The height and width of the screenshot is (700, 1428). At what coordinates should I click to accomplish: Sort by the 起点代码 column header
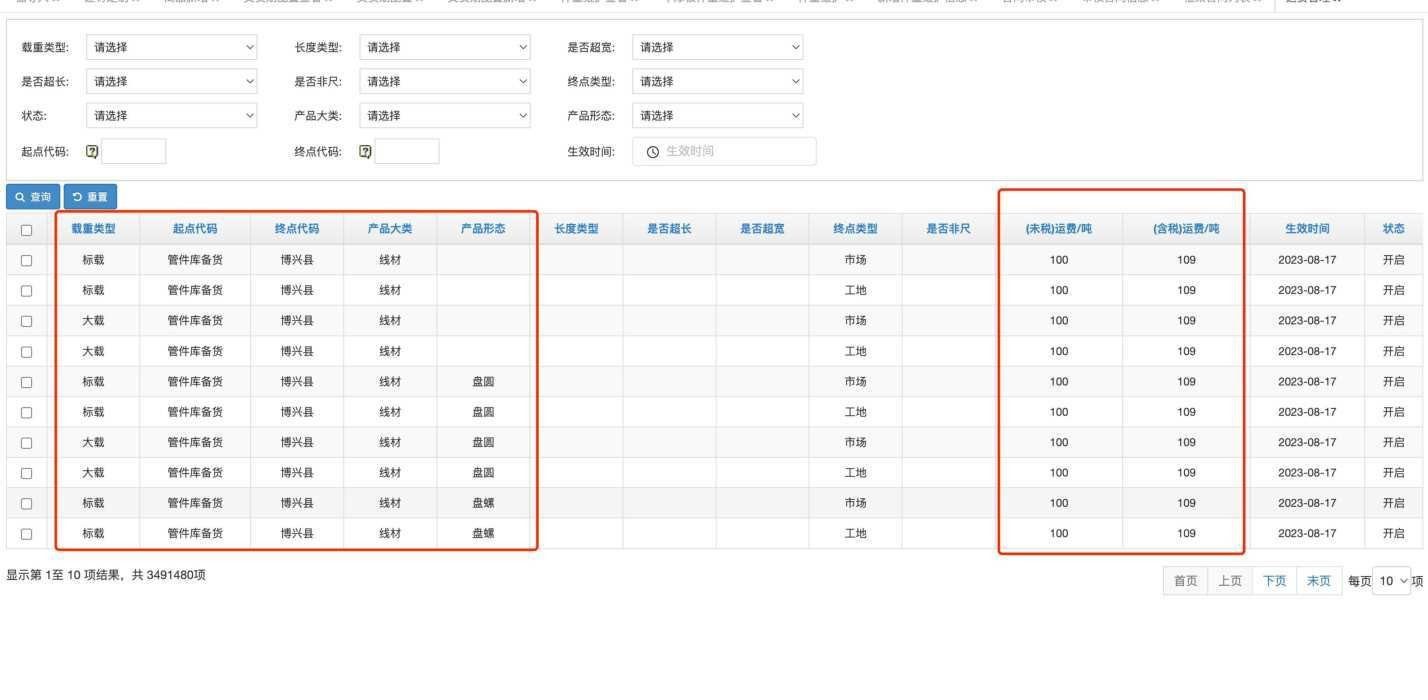pyautogui.click(x=195, y=229)
